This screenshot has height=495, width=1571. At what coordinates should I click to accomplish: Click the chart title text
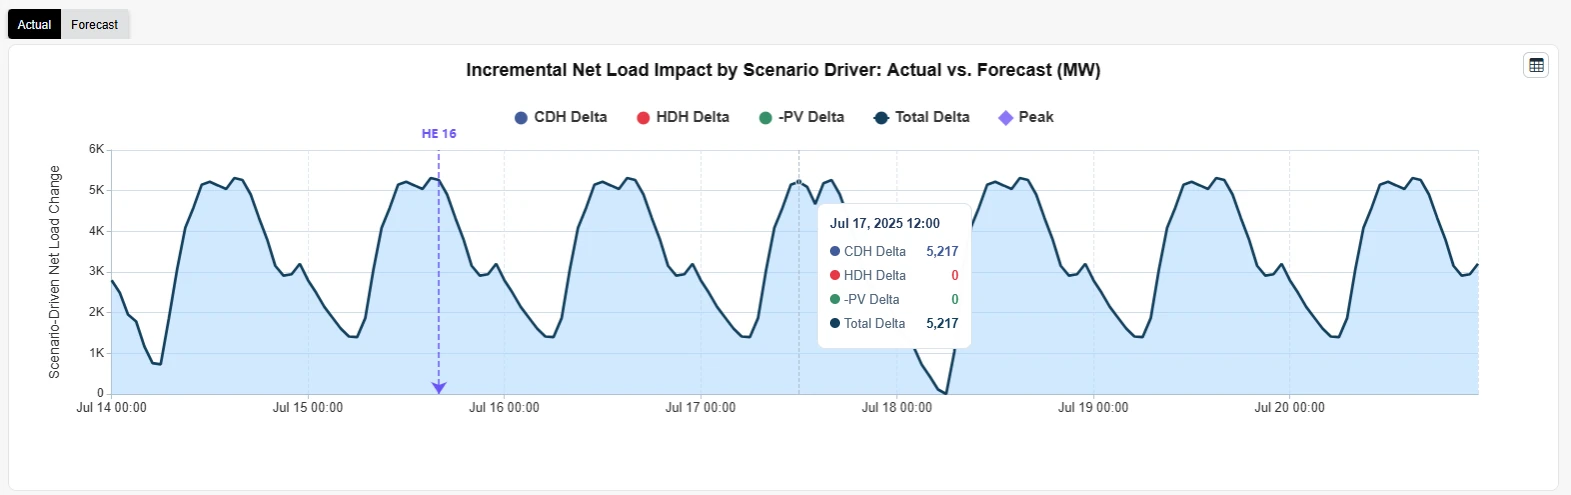click(x=783, y=70)
